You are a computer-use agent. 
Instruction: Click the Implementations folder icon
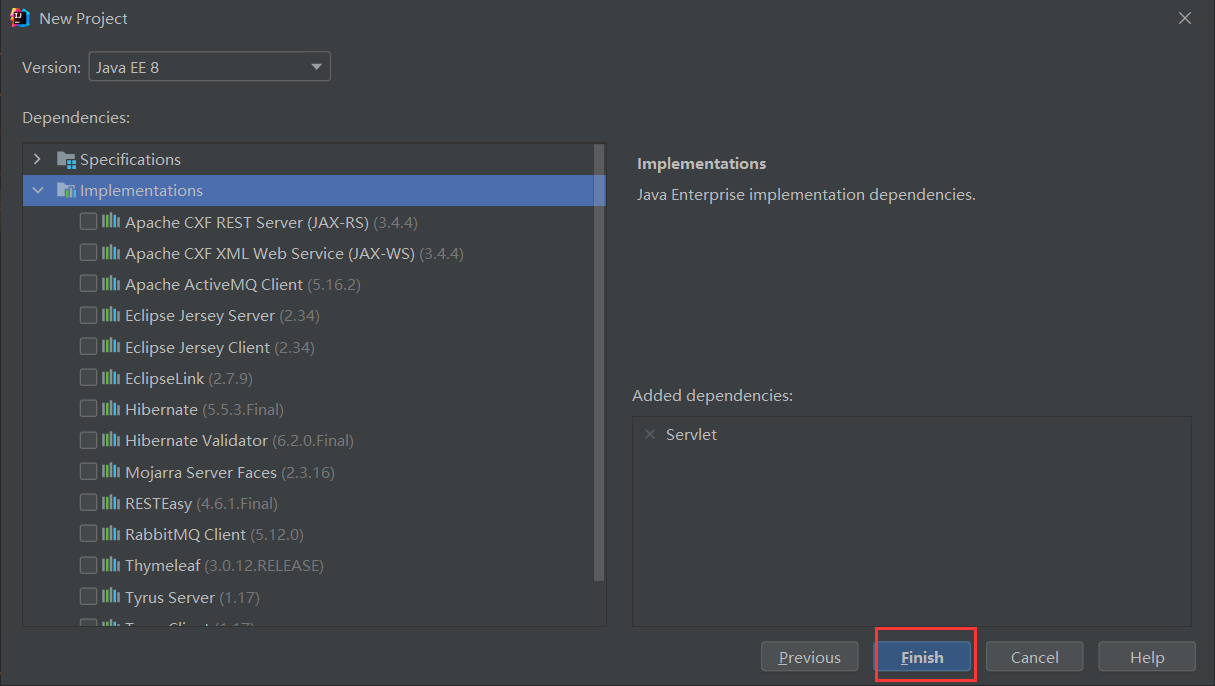coord(66,191)
